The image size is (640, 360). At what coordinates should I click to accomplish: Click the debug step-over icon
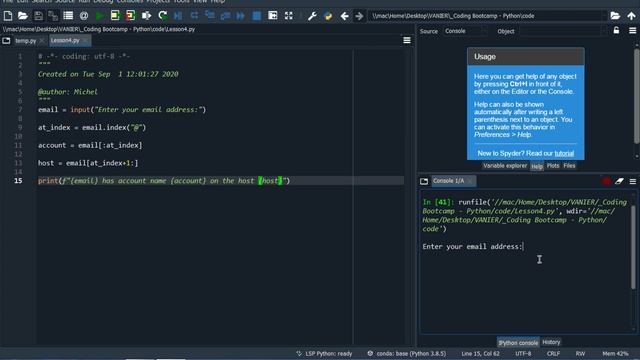[x=194, y=16]
